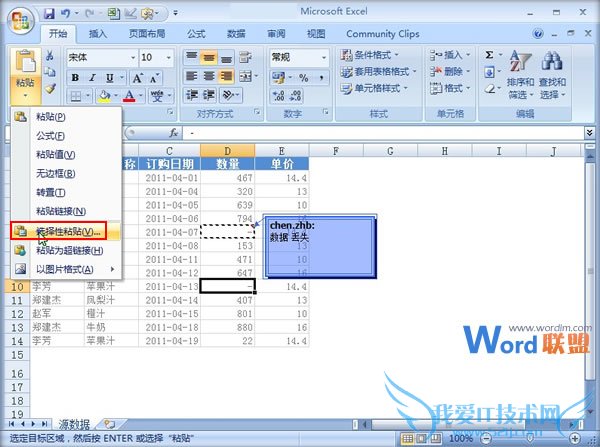The height and width of the screenshot is (447, 600).
Task: Toggle center horizontal alignment
Action: coord(209,76)
